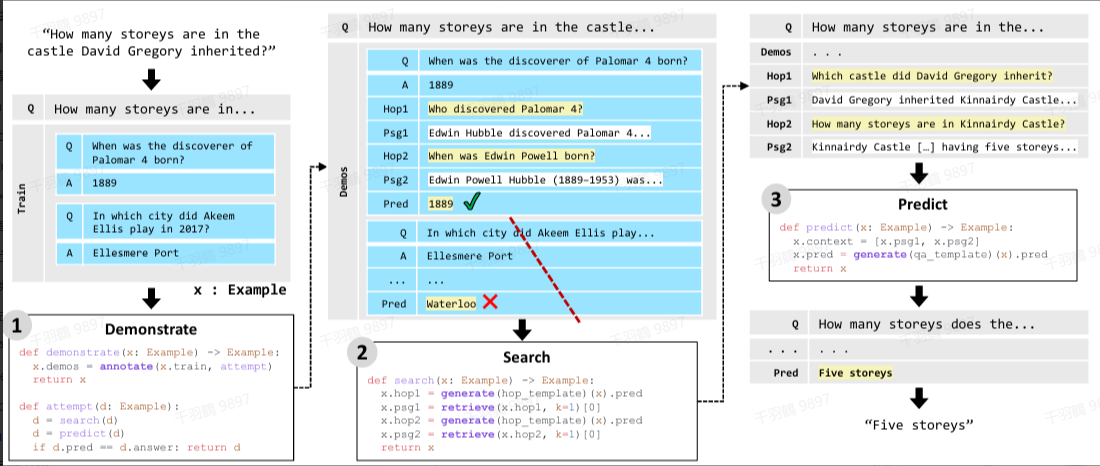Click the 'Predict' heading
Image resolution: width=1100 pixels, height=466 pixels.
(923, 204)
